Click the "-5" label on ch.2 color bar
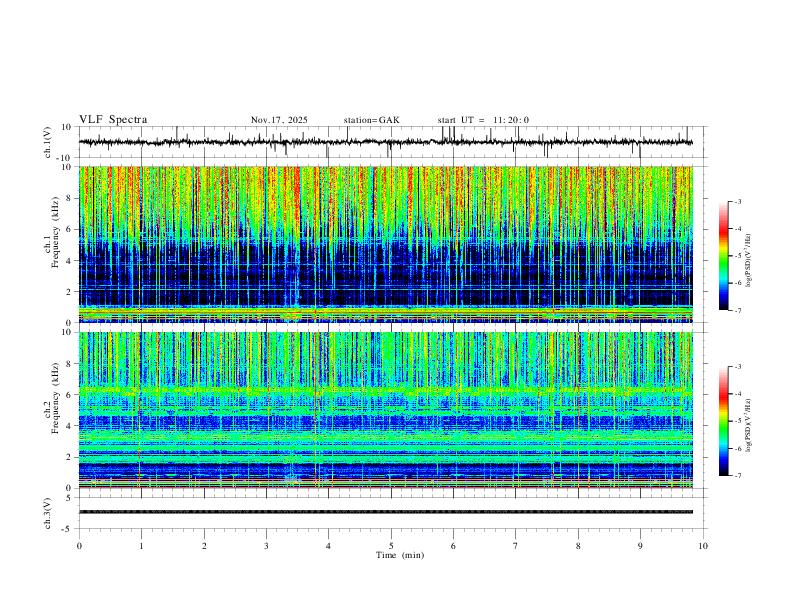This screenshot has width=792, height=612. (737, 421)
